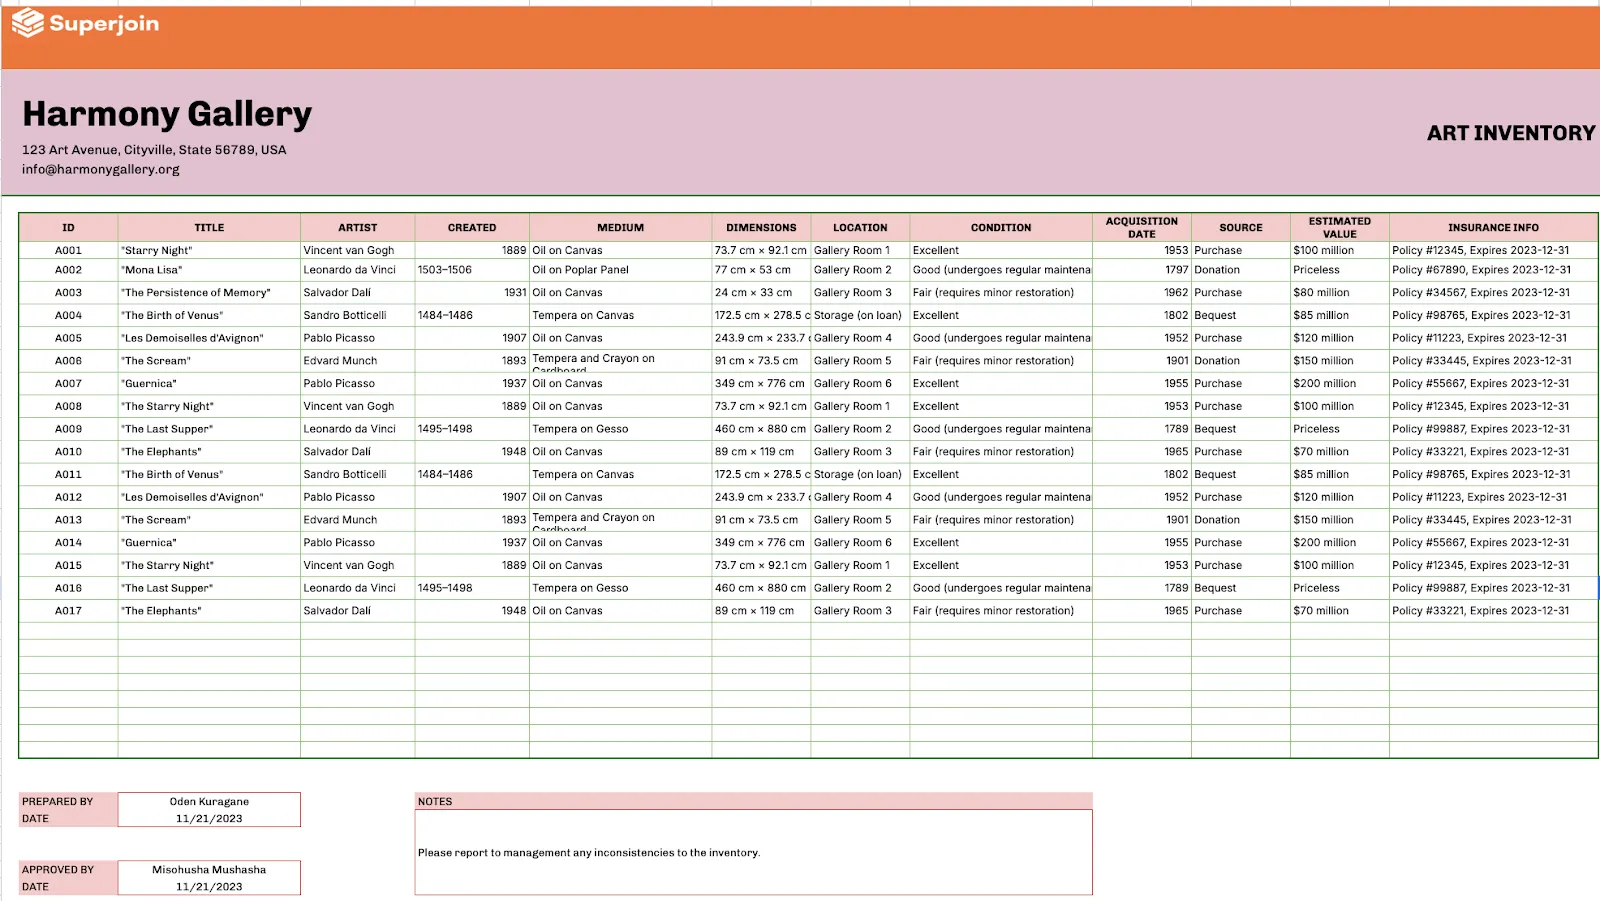Click the ID column header
The width and height of the screenshot is (1600, 901).
(68, 228)
